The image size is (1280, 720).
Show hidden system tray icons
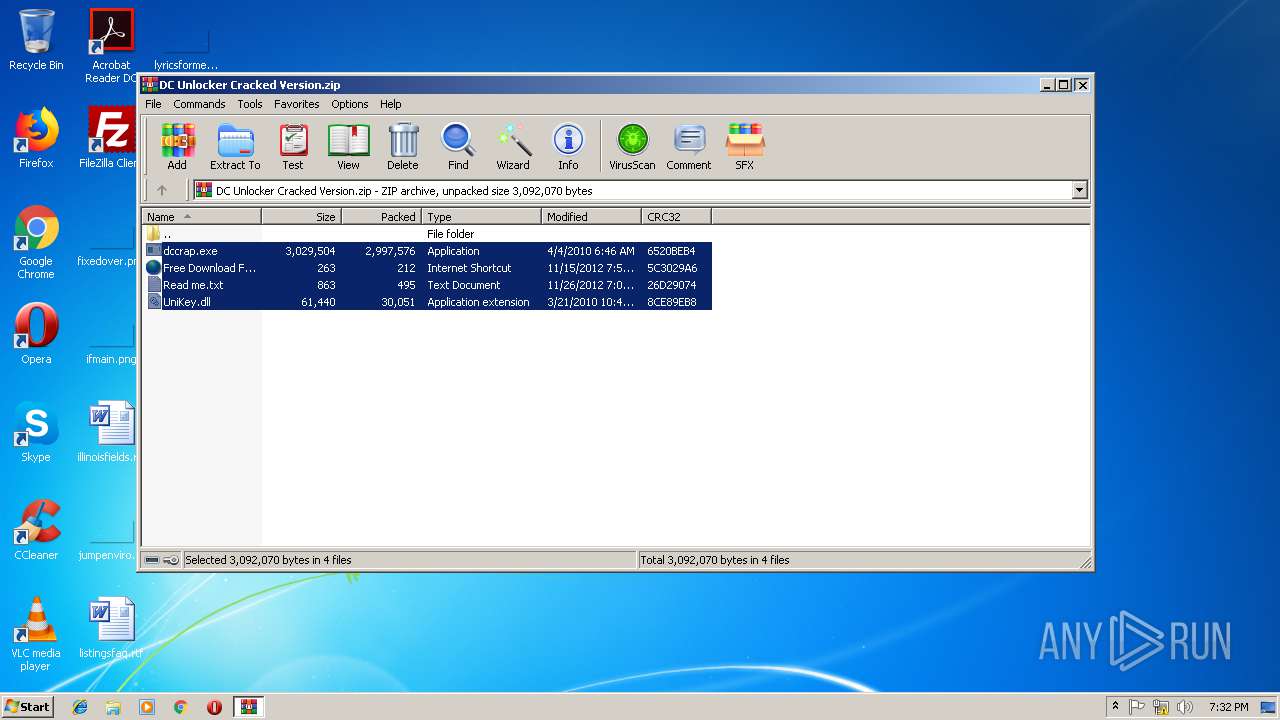1115,707
